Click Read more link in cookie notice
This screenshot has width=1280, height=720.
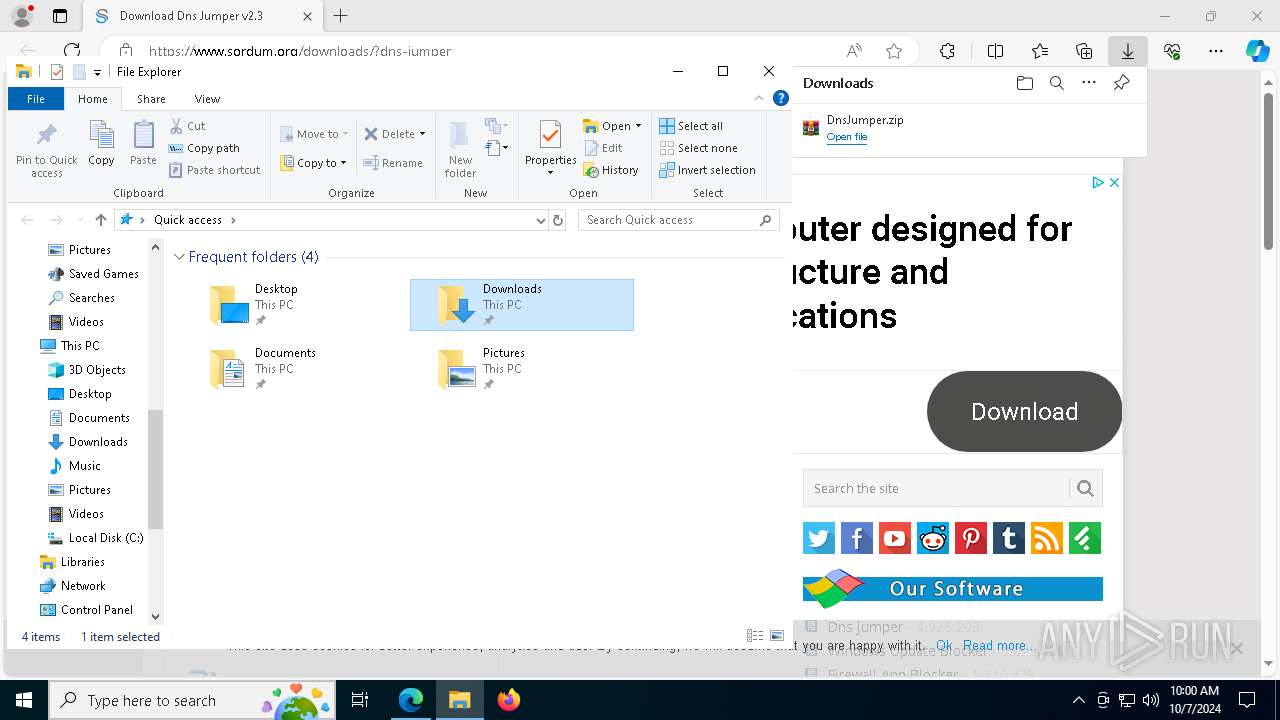(x=1000, y=646)
